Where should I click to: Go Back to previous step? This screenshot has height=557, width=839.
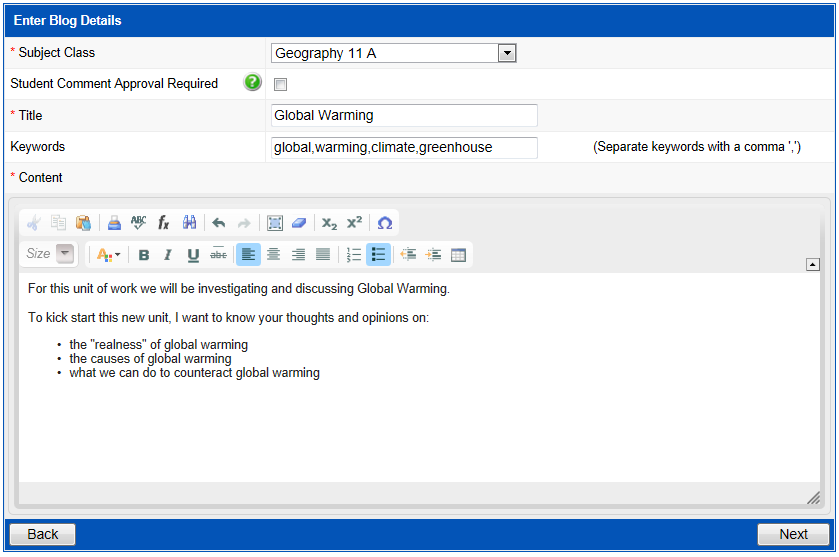click(42, 534)
